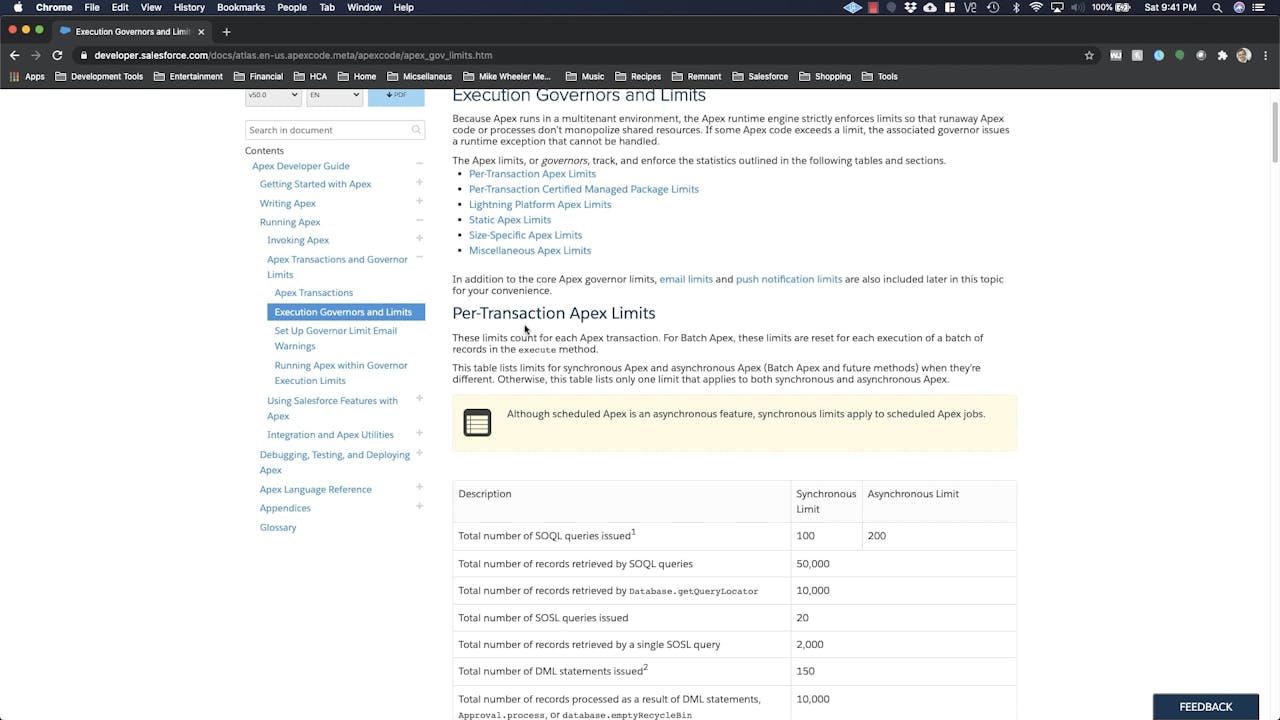The height and width of the screenshot is (720, 1280).
Task: Open the EN language dropdown
Action: tap(334, 95)
